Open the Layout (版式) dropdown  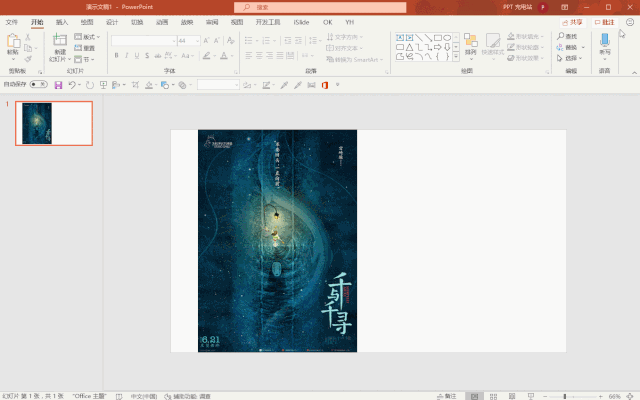coord(89,37)
